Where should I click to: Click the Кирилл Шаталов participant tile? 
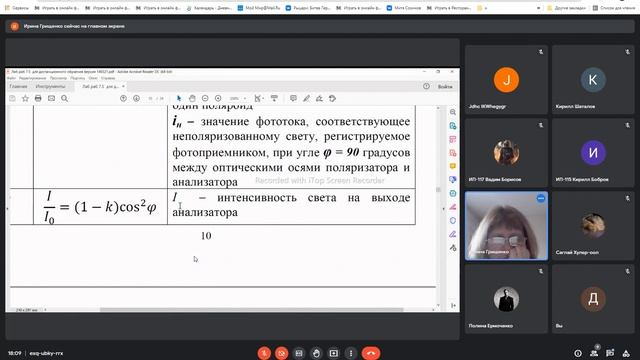pos(593,80)
